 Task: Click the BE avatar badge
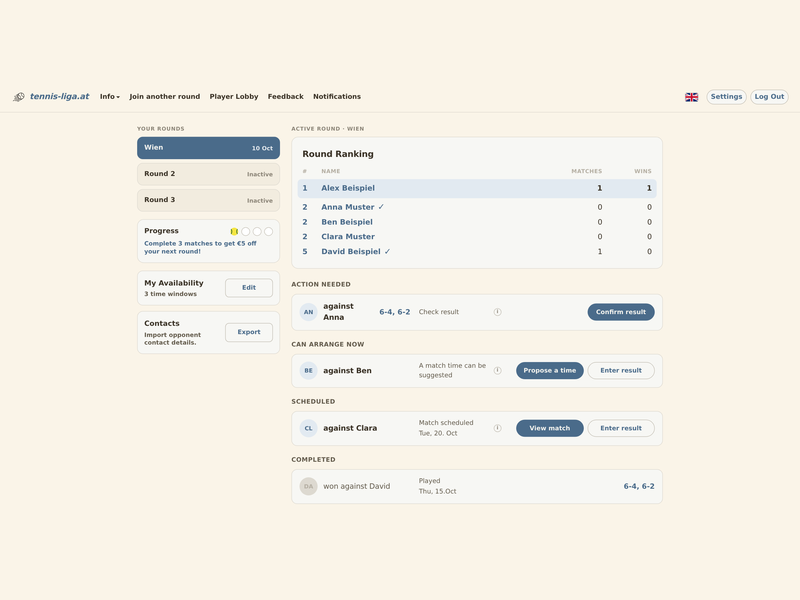click(x=309, y=370)
